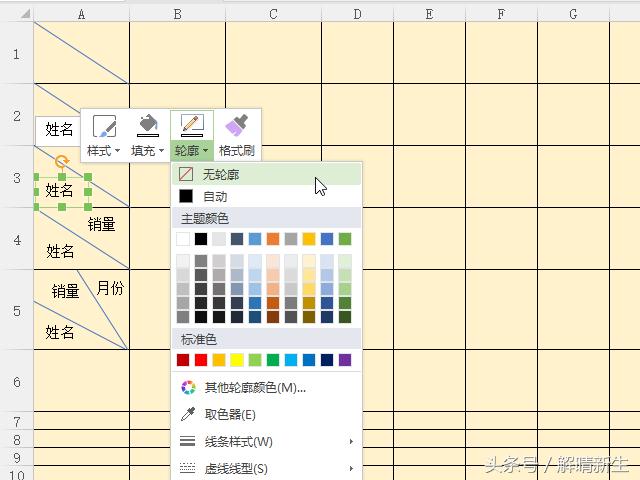This screenshot has width=640, height=480.
Task: Pick the light blue standard color swatch
Action: point(291,360)
